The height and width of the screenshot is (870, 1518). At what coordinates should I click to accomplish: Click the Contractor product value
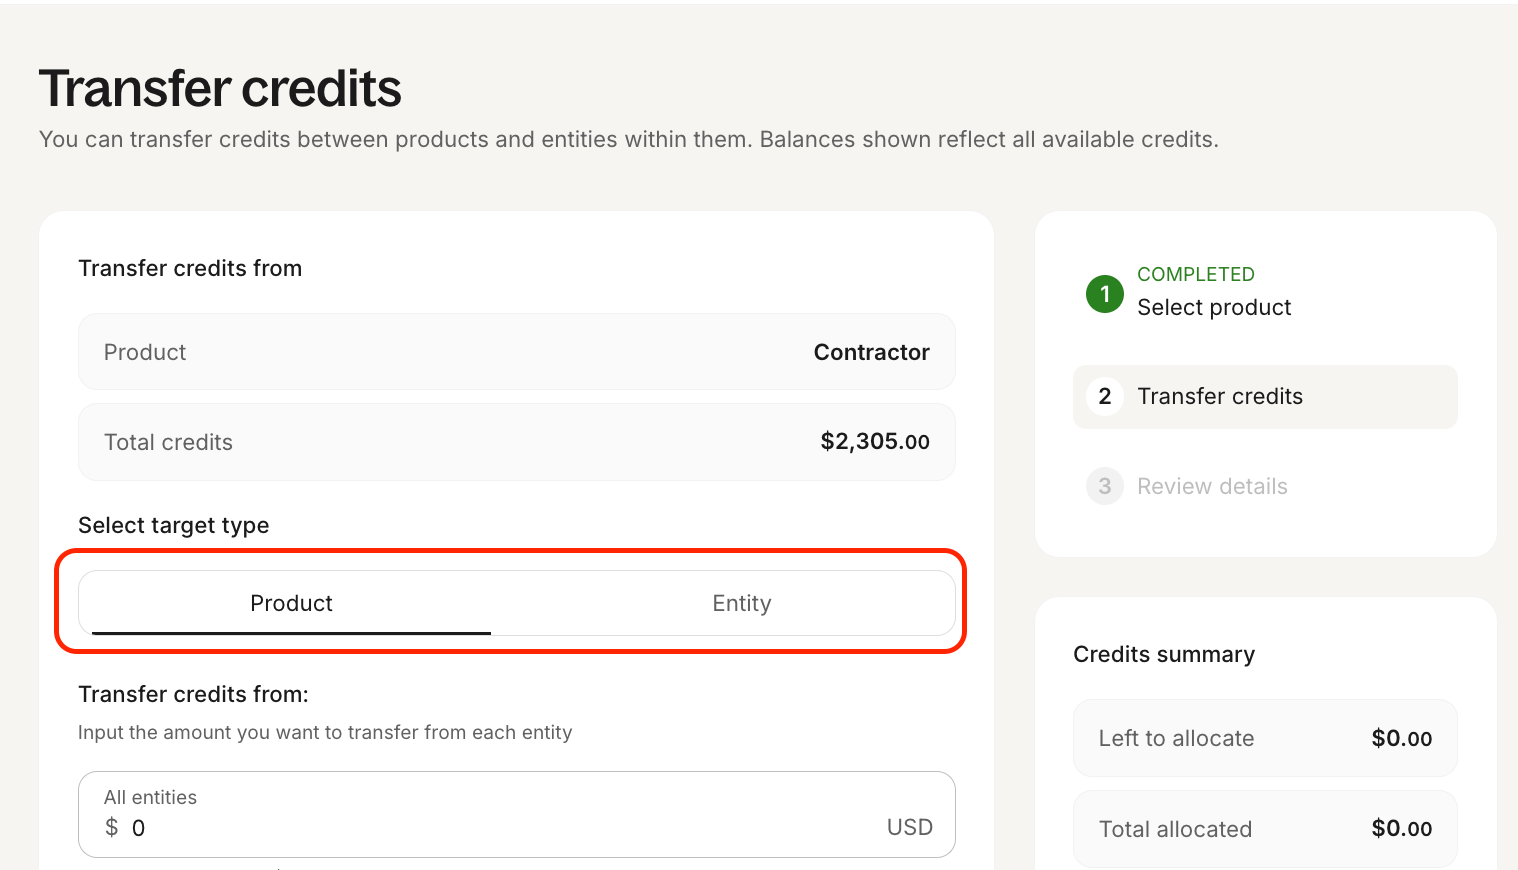(x=871, y=353)
